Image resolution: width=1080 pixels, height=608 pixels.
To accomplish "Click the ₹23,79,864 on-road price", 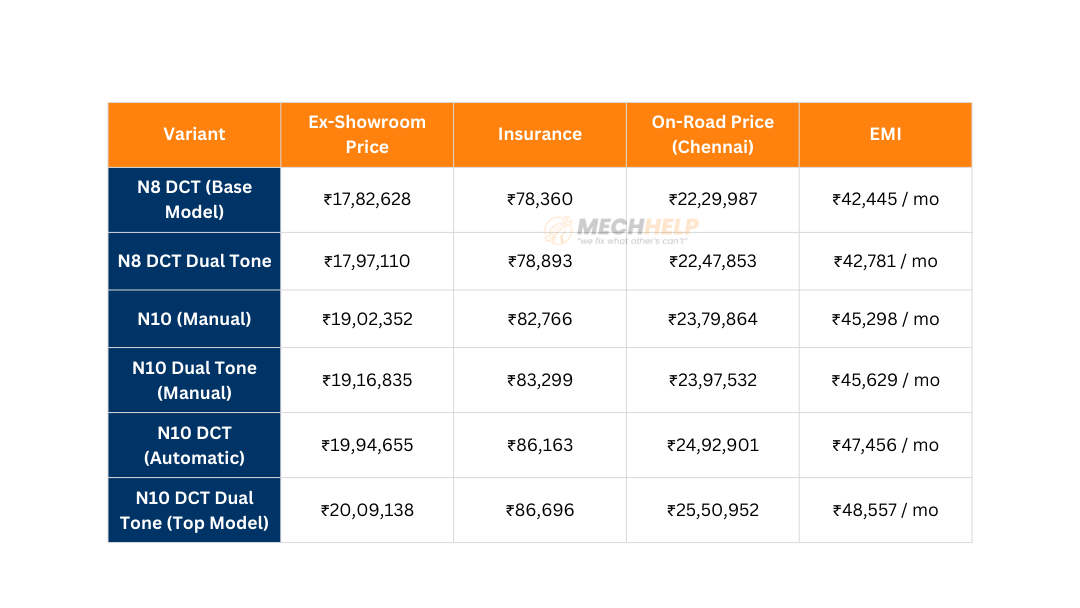I will (x=713, y=319).
